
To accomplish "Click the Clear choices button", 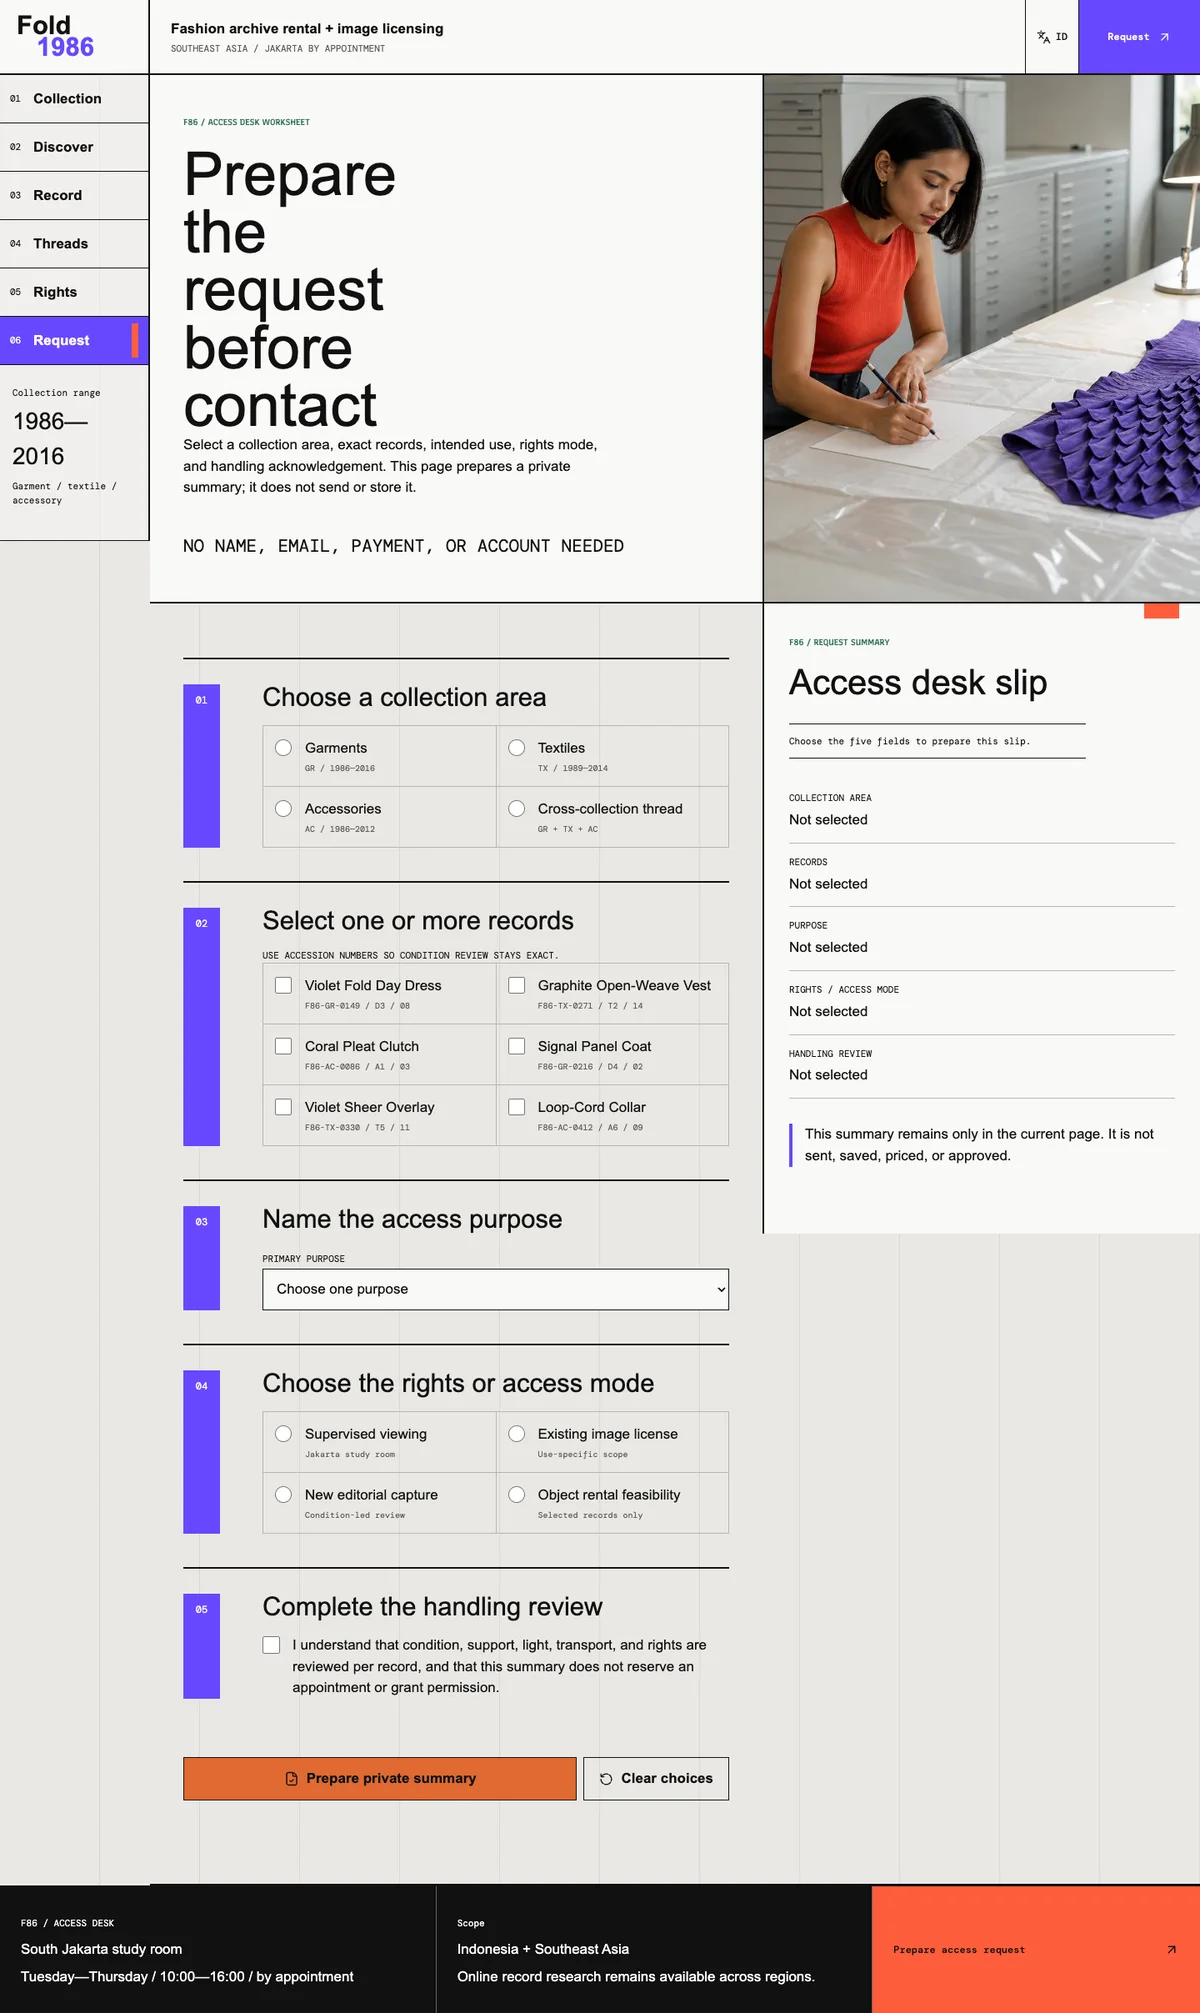I will click(656, 1779).
